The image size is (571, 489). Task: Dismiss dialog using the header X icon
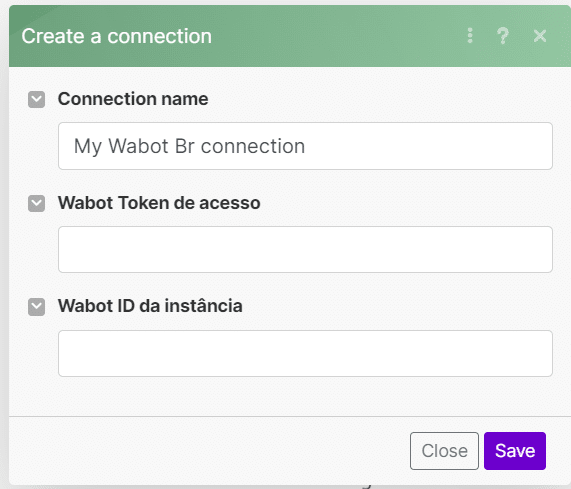[540, 36]
